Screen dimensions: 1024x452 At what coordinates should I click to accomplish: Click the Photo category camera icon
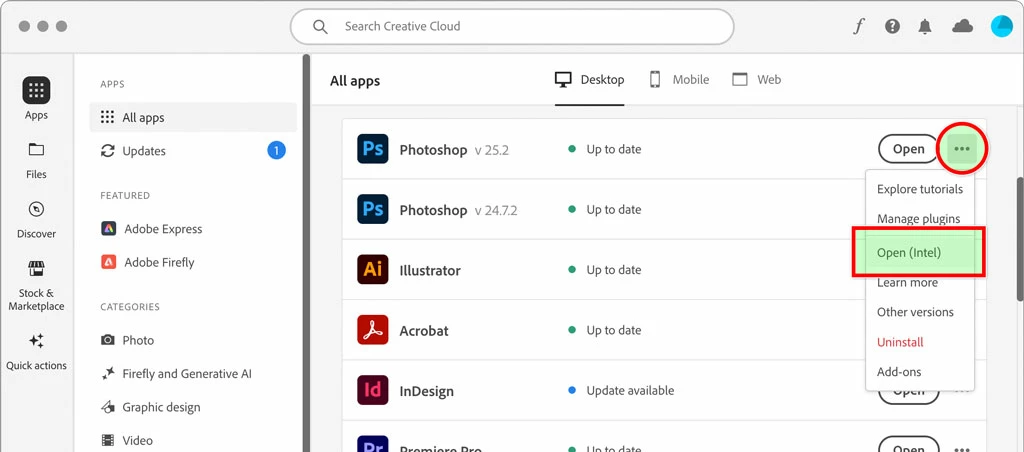tap(108, 340)
